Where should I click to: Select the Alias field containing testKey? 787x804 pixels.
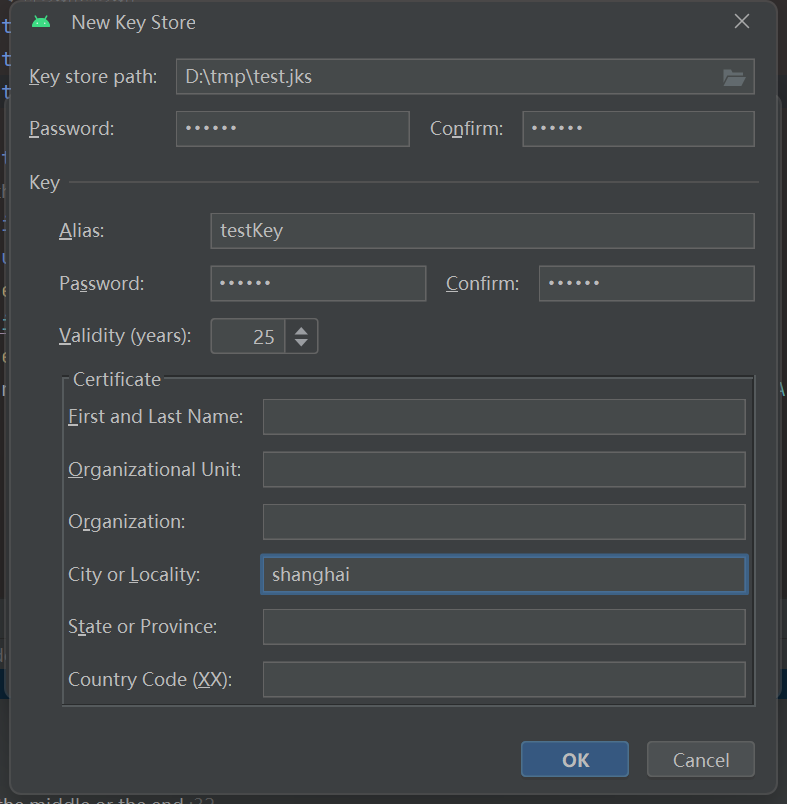click(x=482, y=231)
